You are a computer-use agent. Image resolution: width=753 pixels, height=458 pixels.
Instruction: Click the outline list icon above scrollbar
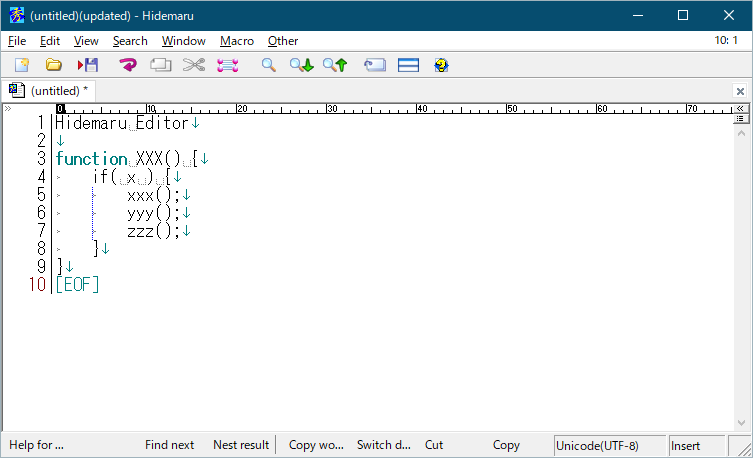pos(741,119)
